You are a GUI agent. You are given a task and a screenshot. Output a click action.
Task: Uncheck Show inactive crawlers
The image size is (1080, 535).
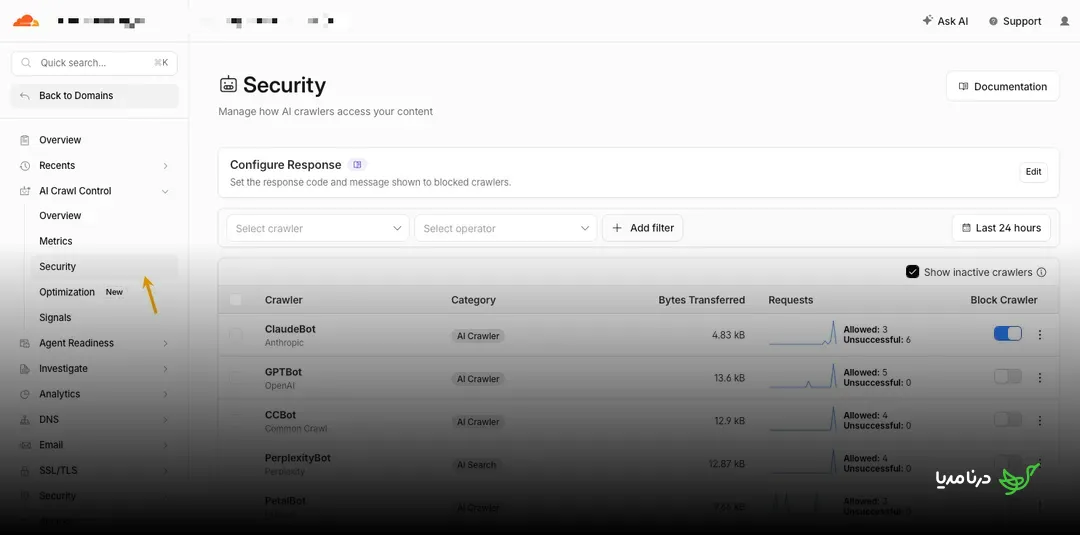coord(913,272)
